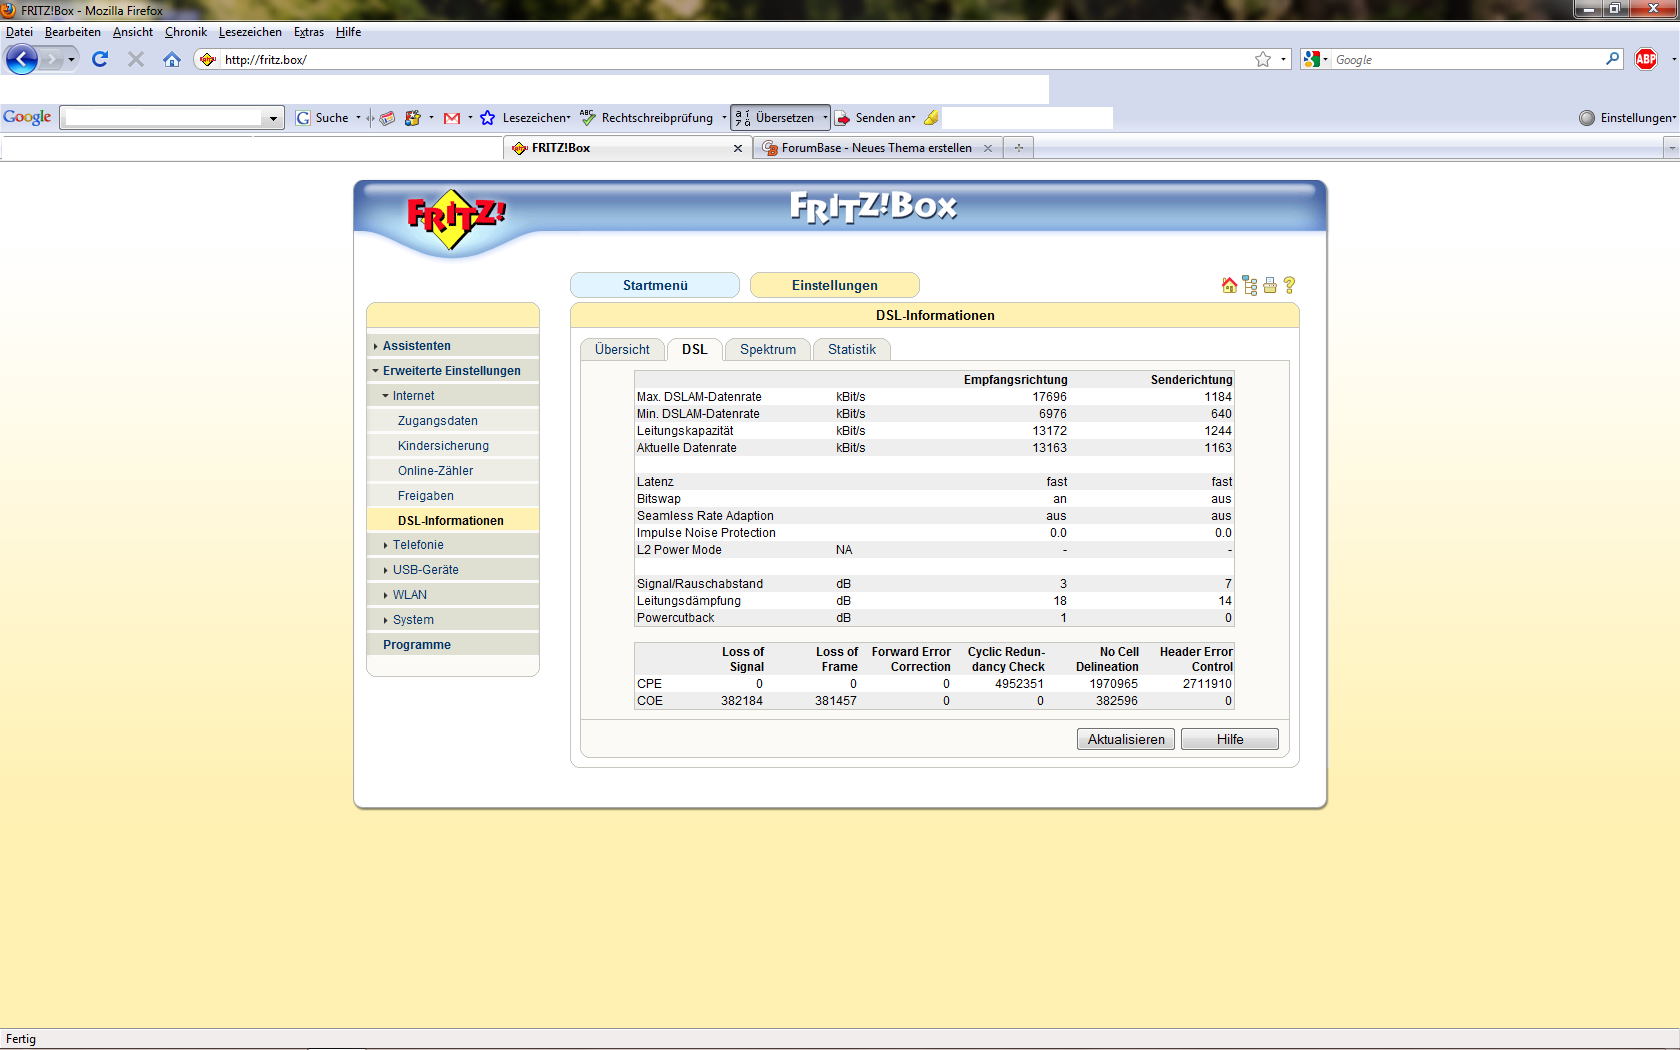Open the address bar history dropdown arrow
1680x1050 pixels.
[x=1283, y=59]
